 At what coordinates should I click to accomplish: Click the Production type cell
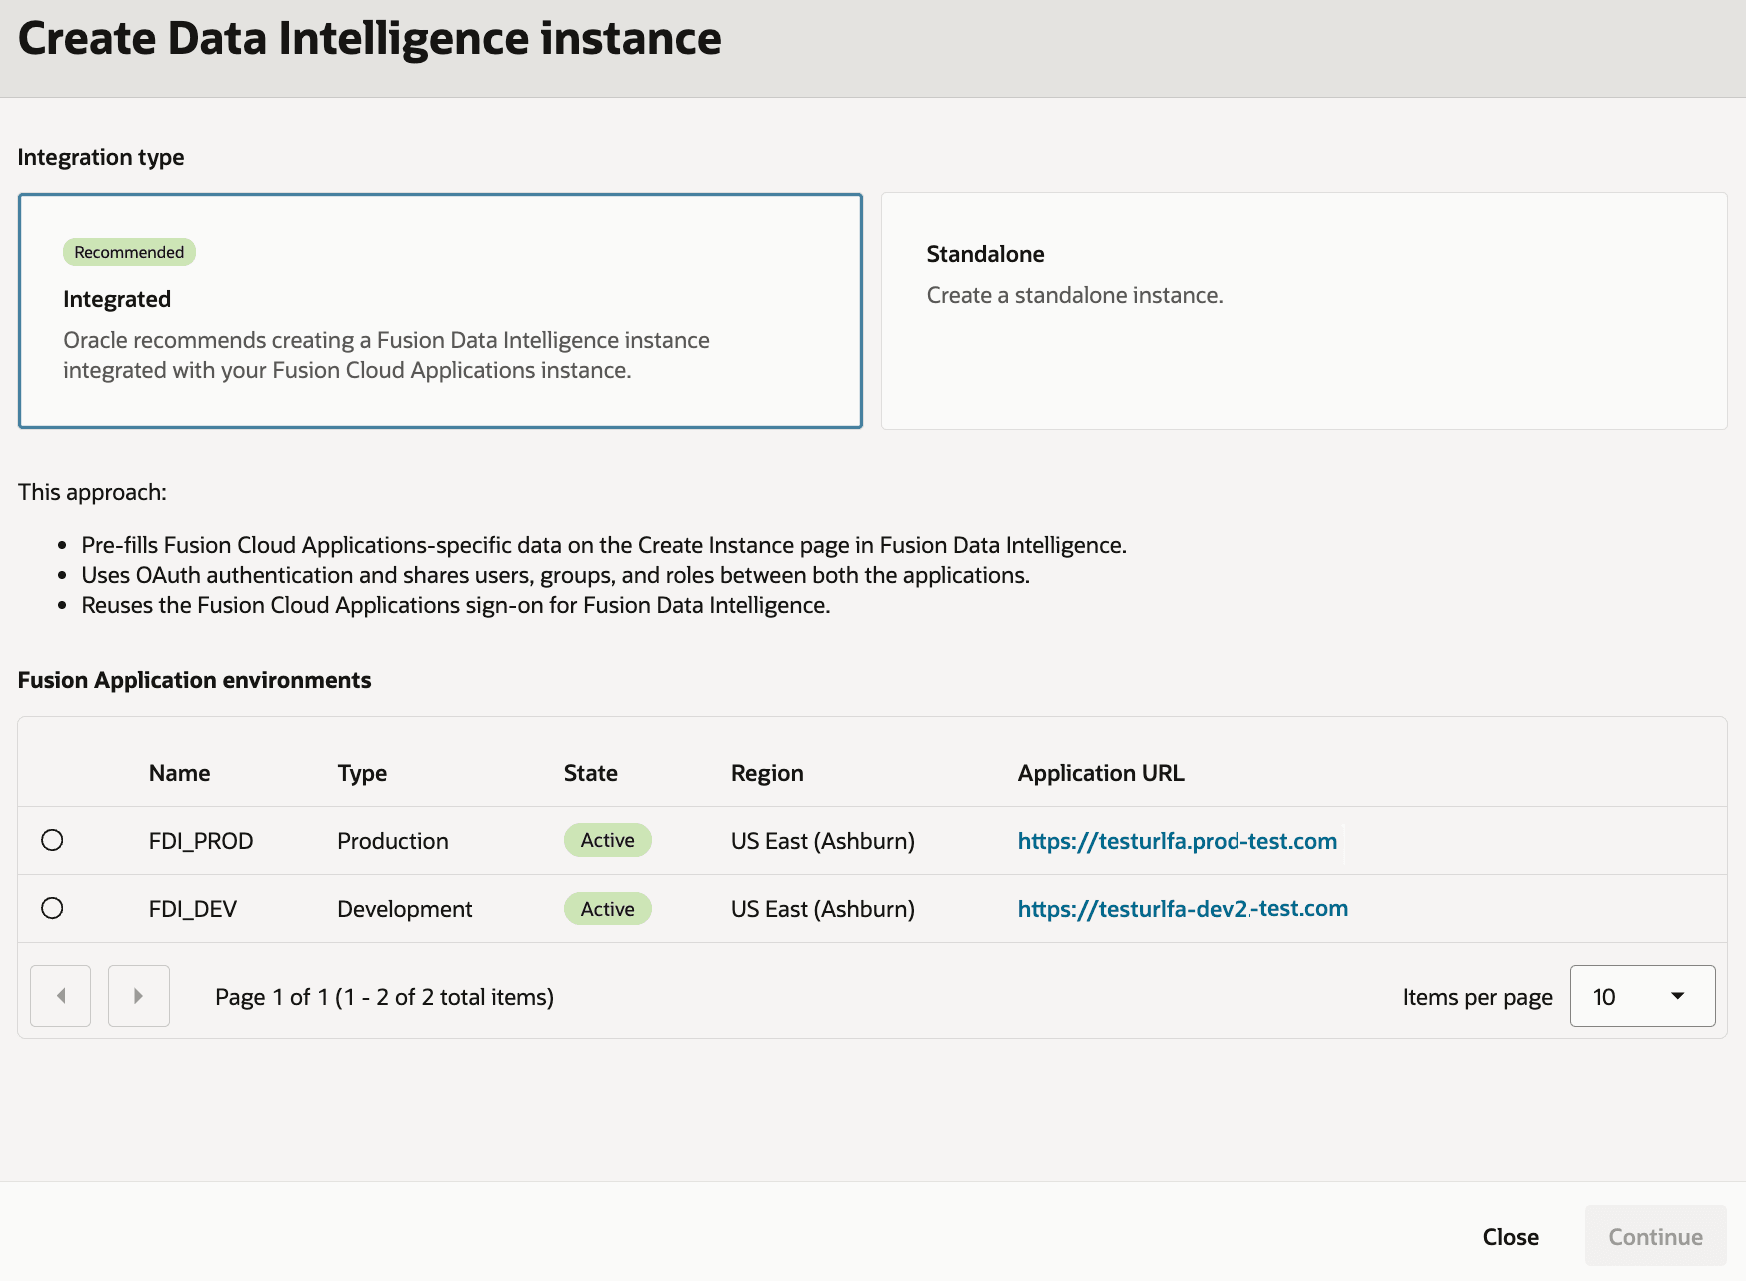click(392, 841)
